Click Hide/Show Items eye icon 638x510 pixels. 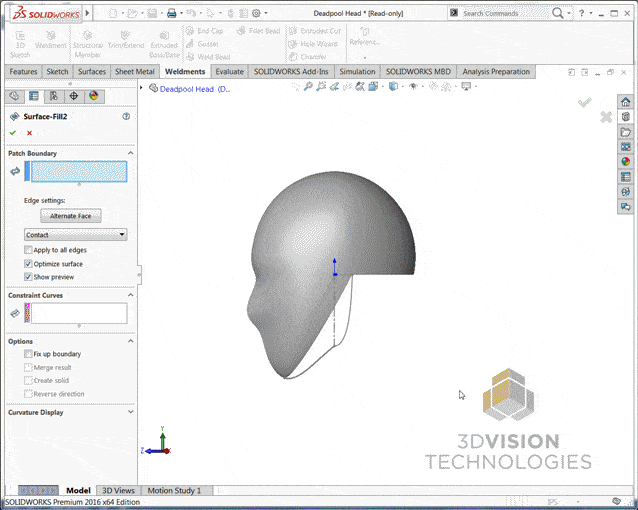(x=413, y=86)
